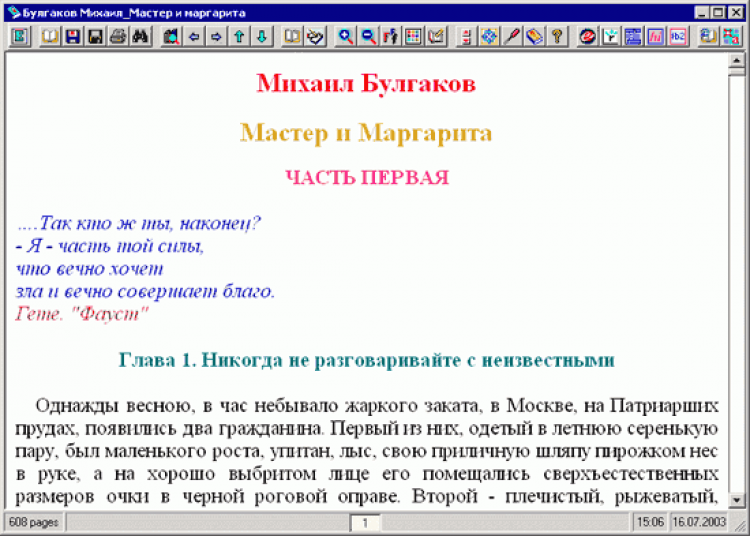Click the page number field showing 1
Image resolution: width=750 pixels, height=536 pixels.
coord(365,523)
